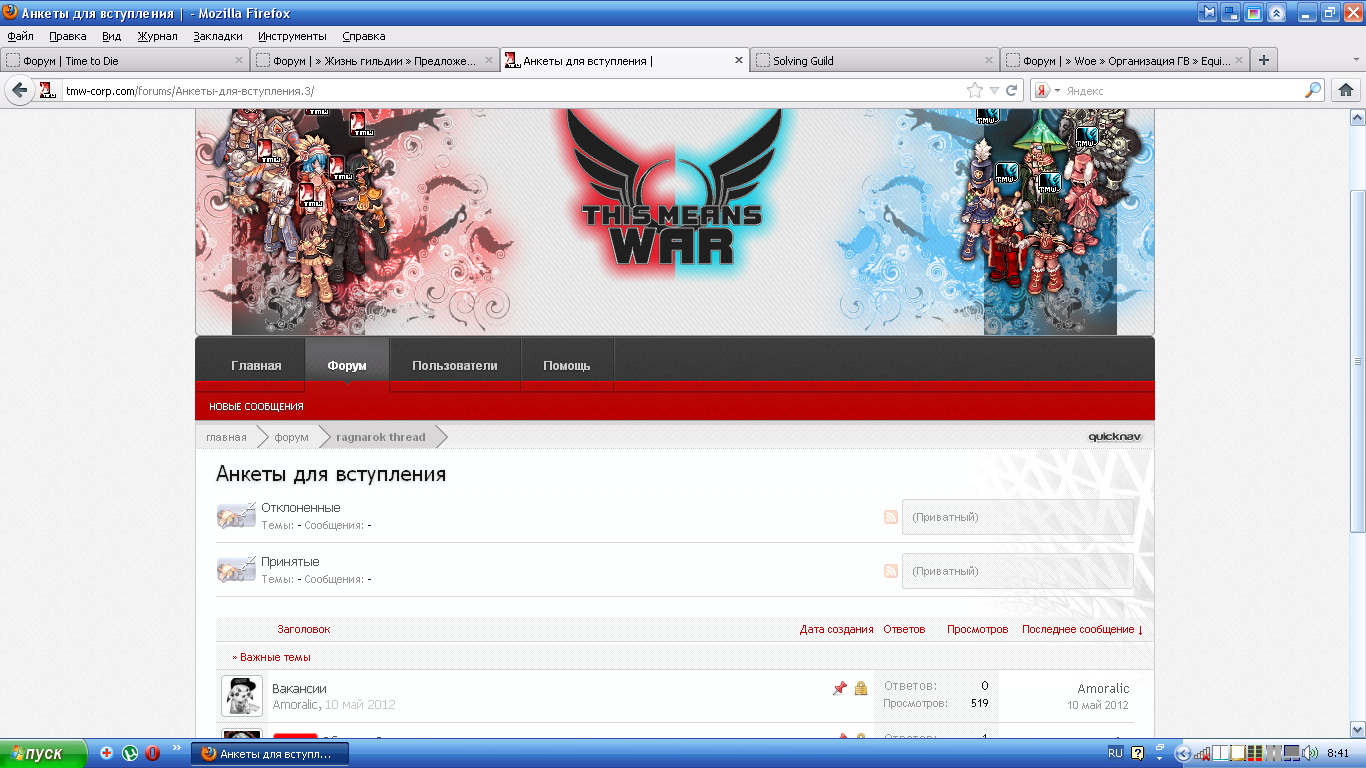Open the Firefox home page icon
The image size is (1366, 768).
click(x=1346, y=90)
